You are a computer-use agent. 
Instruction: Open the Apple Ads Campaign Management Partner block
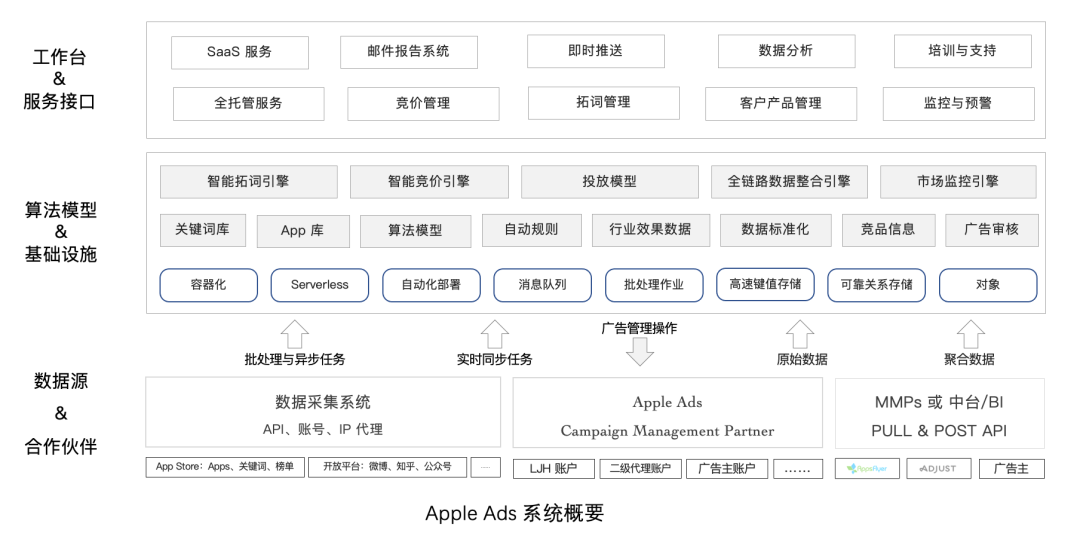667,412
